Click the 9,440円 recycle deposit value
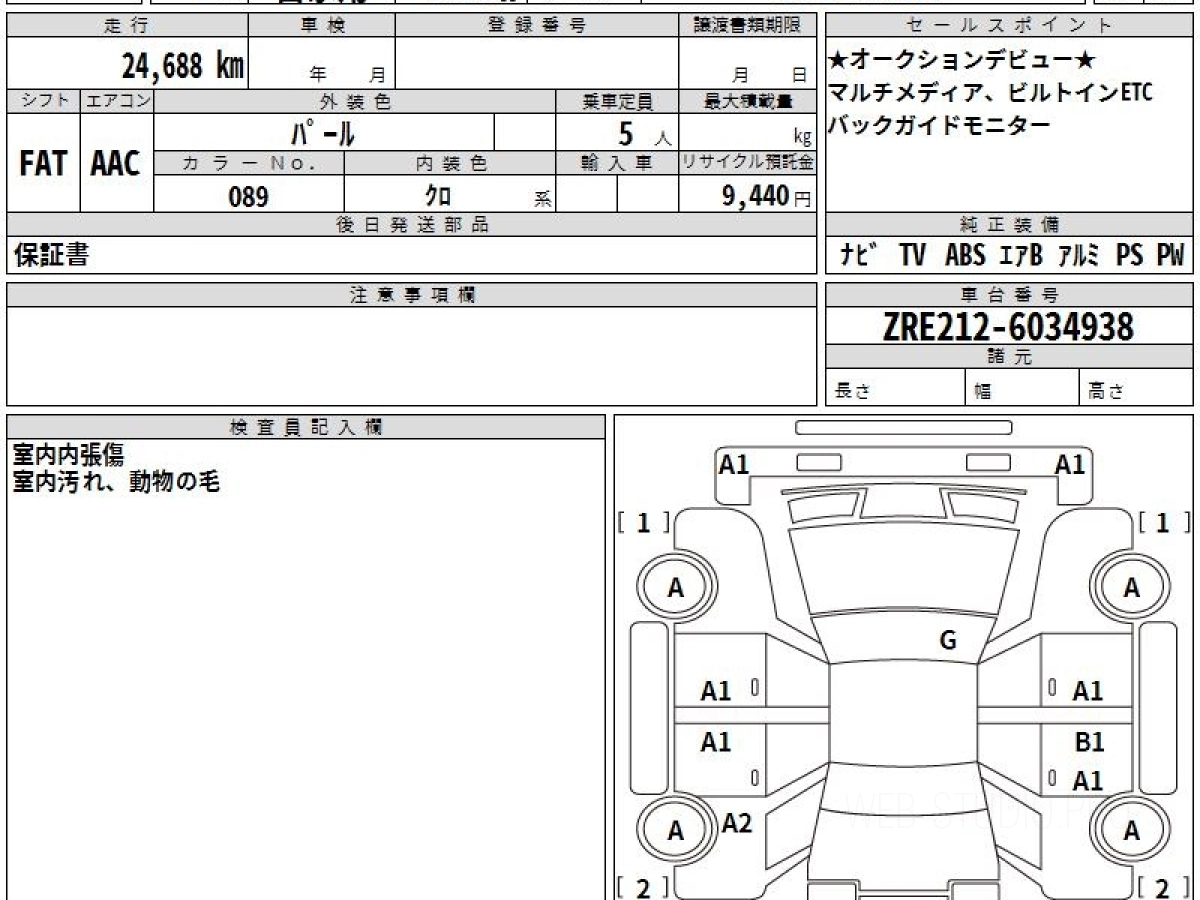The image size is (1200, 900). pyautogui.click(x=767, y=196)
